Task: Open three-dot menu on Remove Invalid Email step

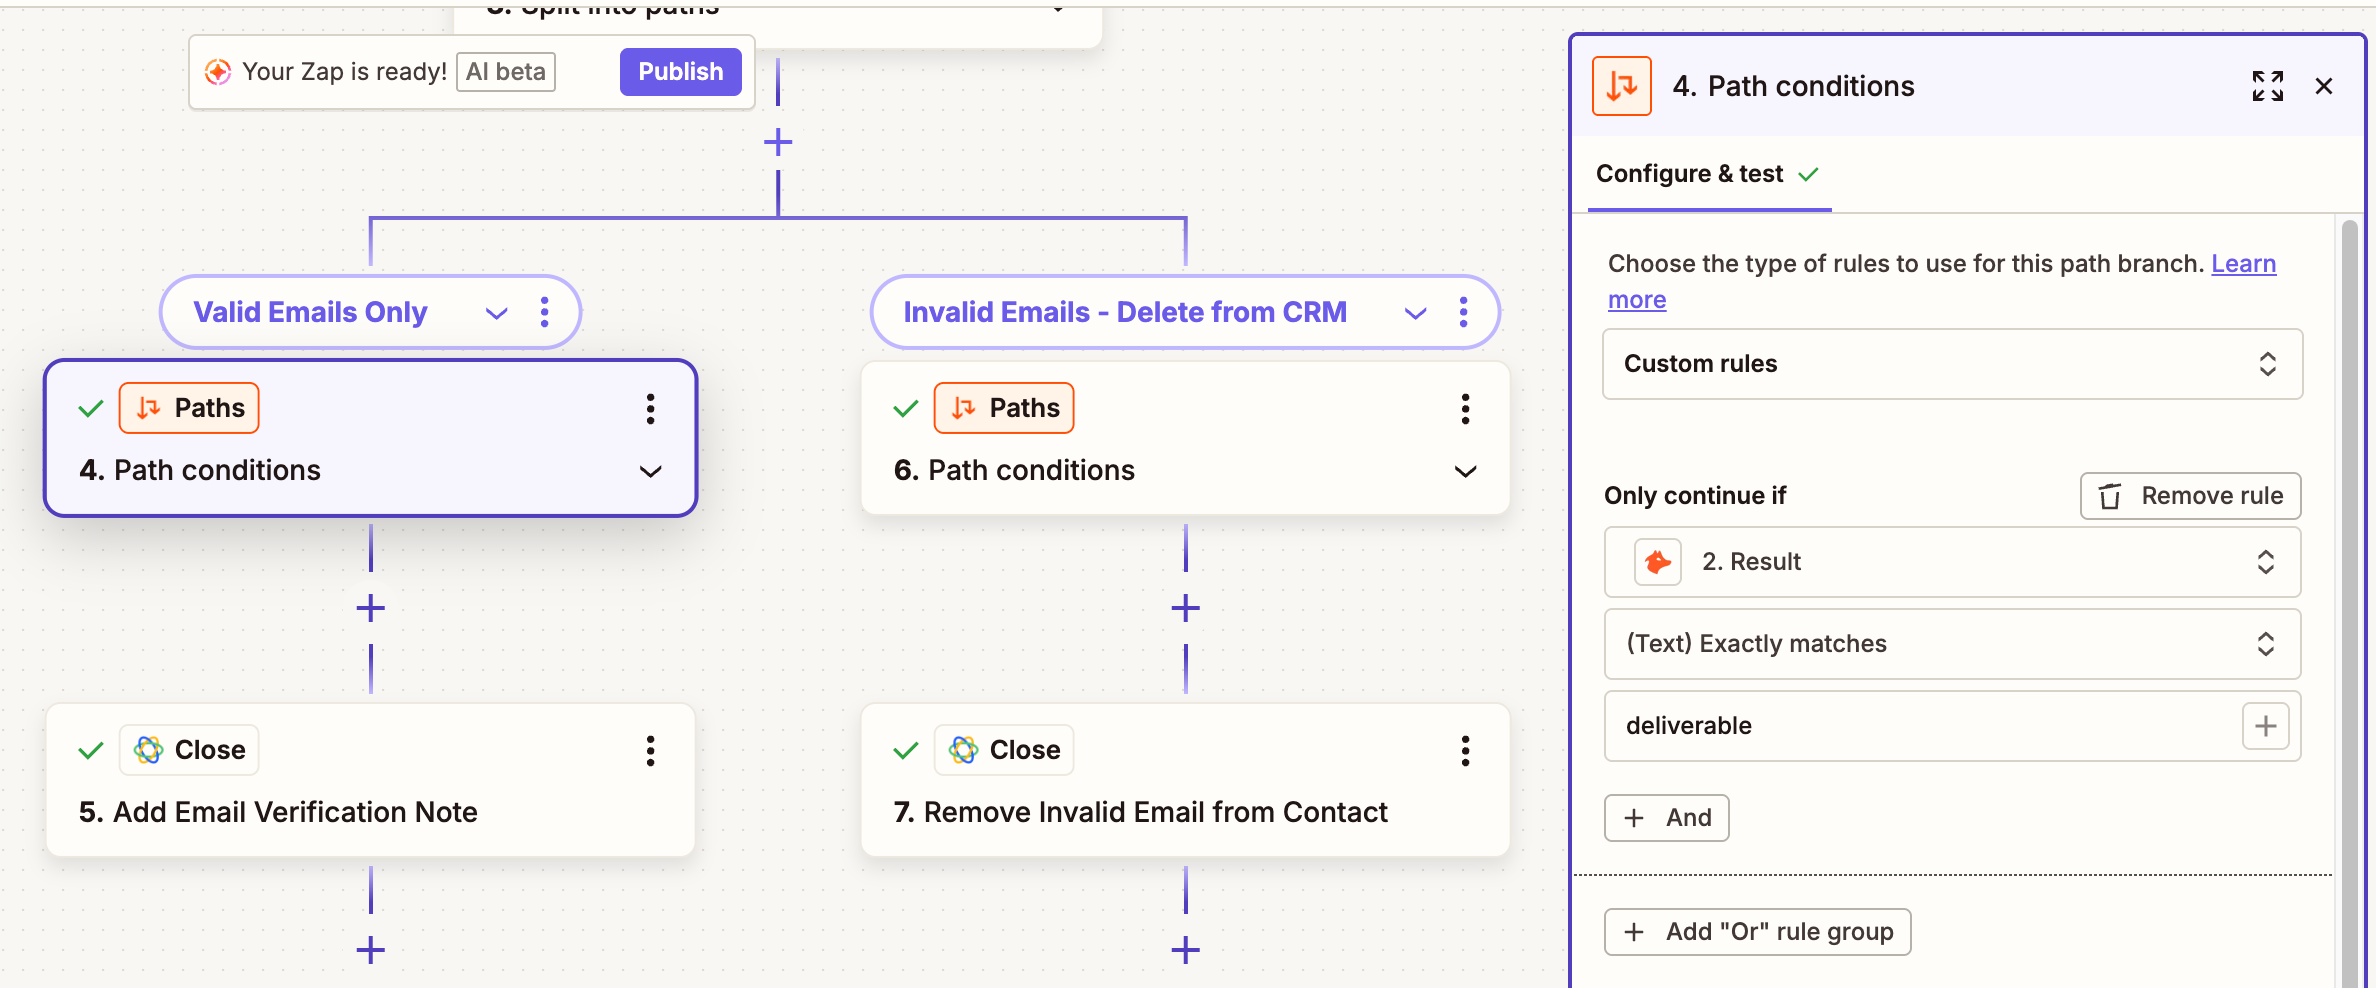Action: coord(1465,750)
